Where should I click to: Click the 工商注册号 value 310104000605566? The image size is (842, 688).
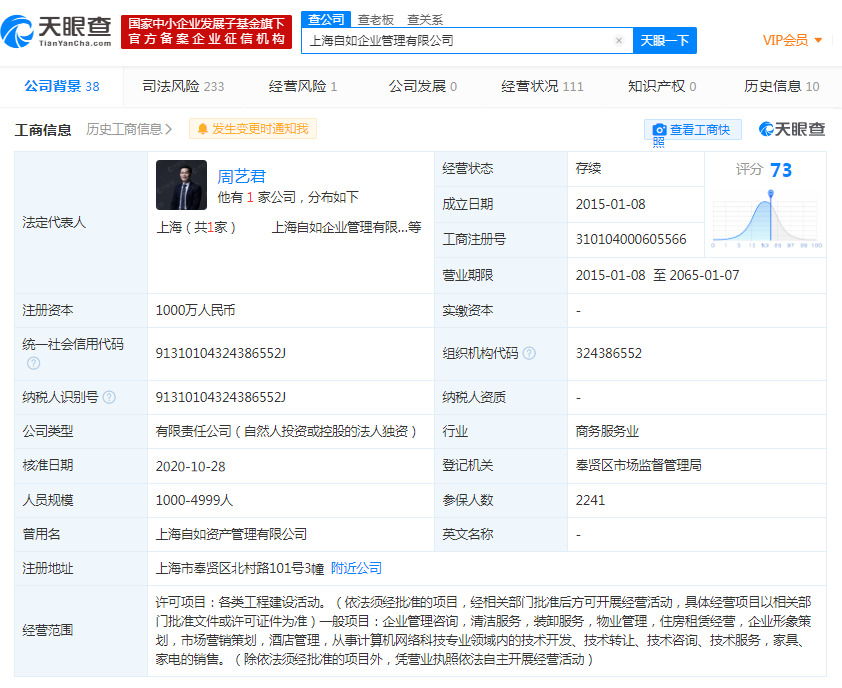tap(630, 240)
